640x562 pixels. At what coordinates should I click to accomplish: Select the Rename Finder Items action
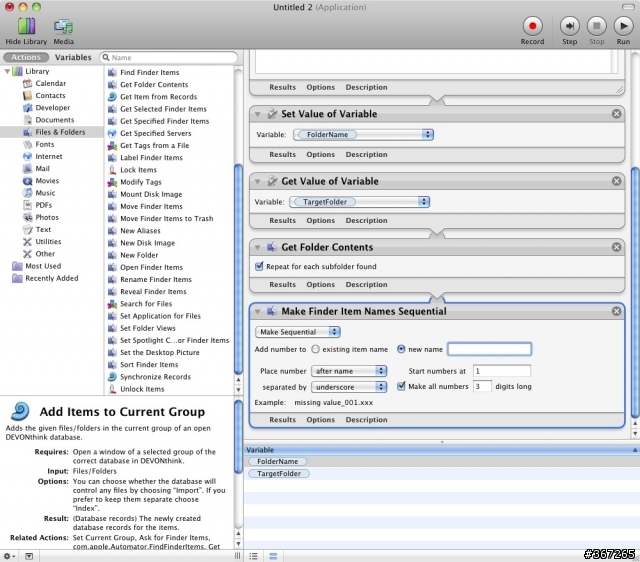coord(156,280)
